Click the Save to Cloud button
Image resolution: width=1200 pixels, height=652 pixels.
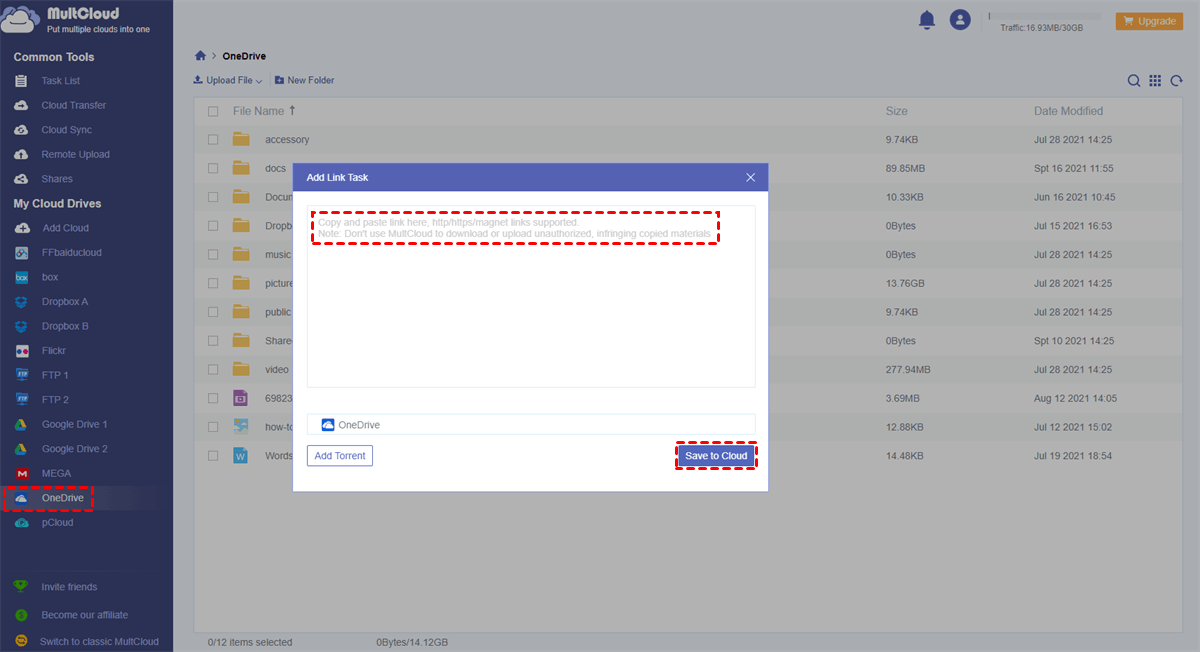(x=716, y=456)
